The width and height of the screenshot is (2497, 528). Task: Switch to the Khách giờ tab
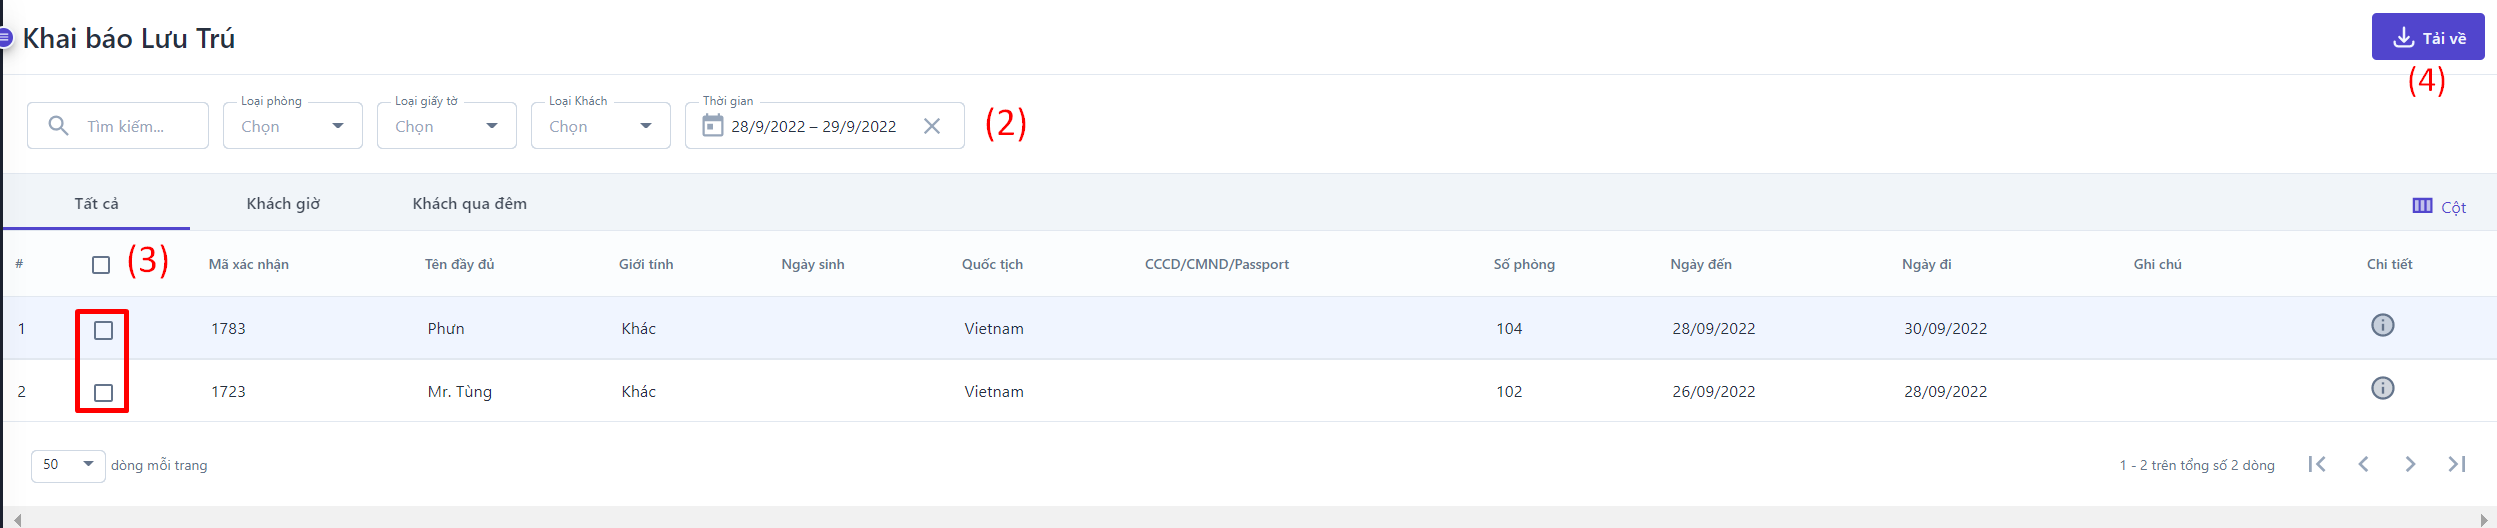pos(283,204)
